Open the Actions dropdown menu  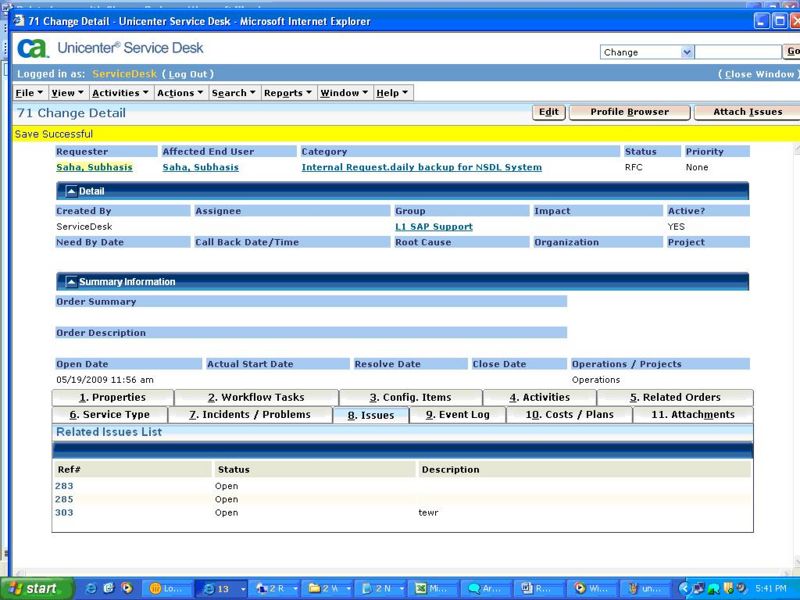pyautogui.click(x=180, y=92)
